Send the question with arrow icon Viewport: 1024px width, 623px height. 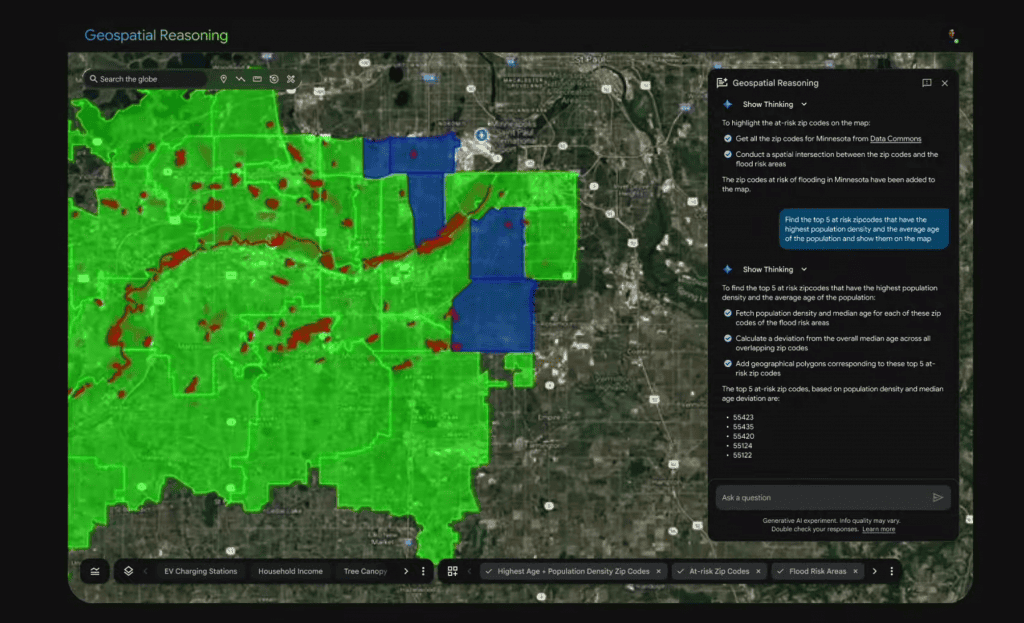click(937, 497)
